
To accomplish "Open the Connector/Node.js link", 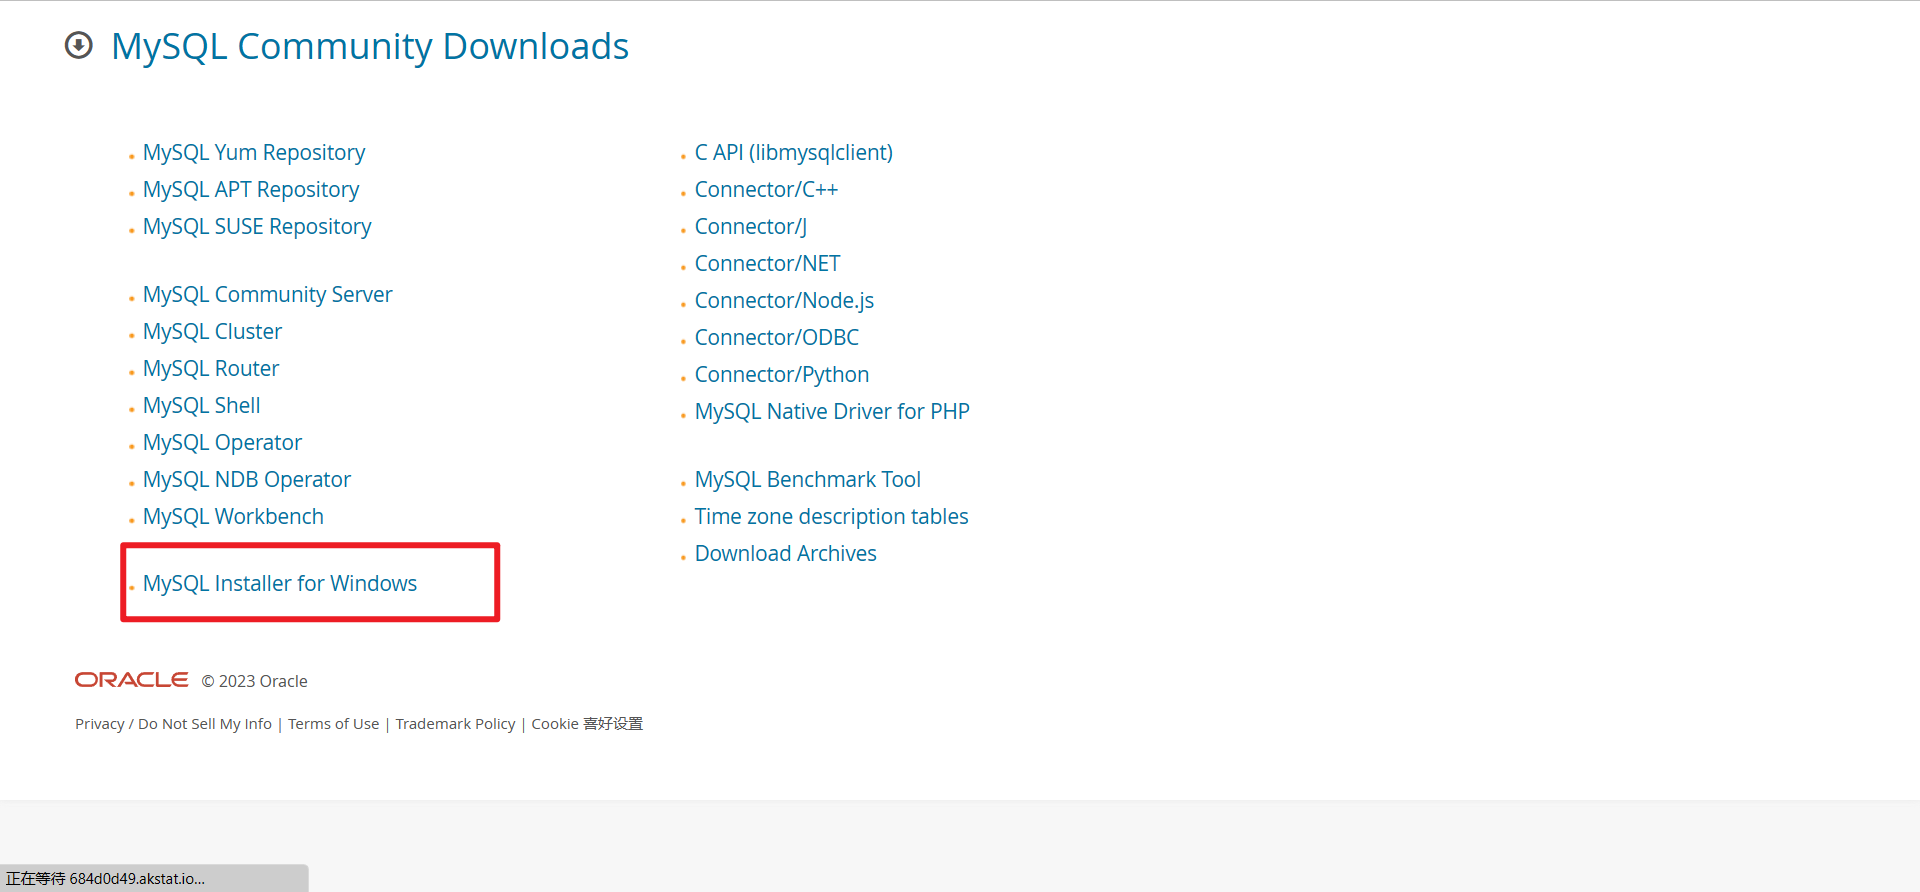I will point(784,301).
